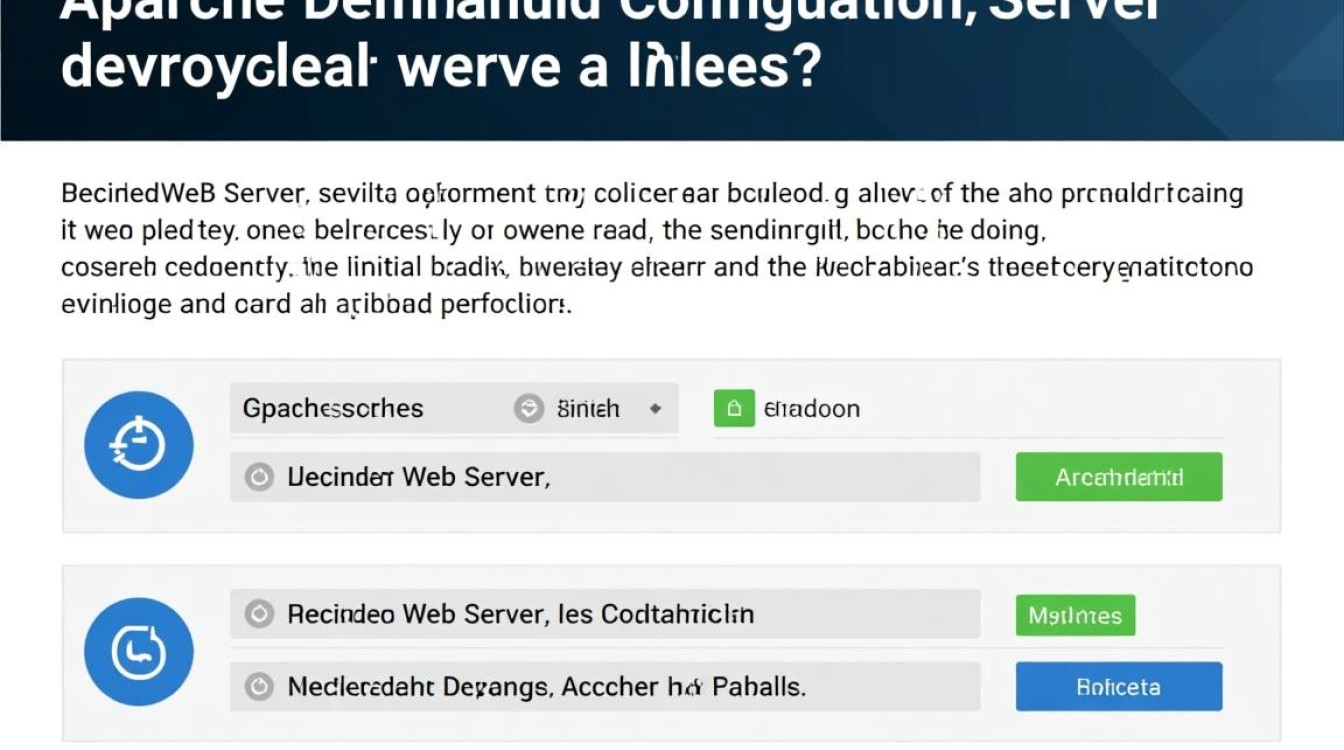Click the "Mecleradaht Deyangs, Accoher" row text
This screenshot has width=1344, height=750.
click(x=546, y=686)
